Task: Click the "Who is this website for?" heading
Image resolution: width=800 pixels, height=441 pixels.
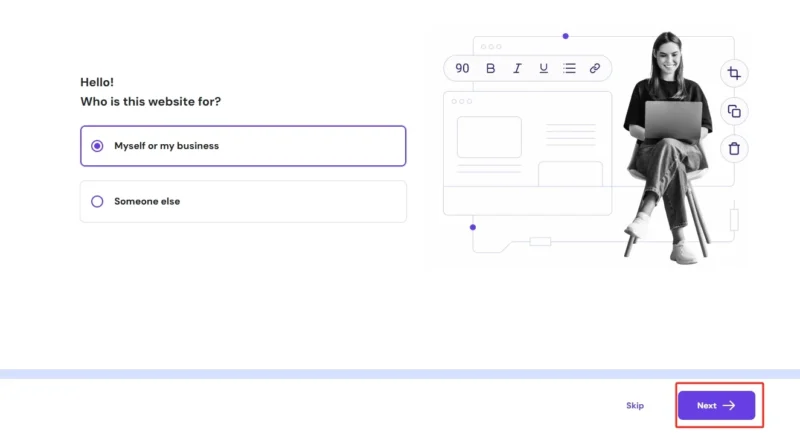Action: [x=151, y=102]
